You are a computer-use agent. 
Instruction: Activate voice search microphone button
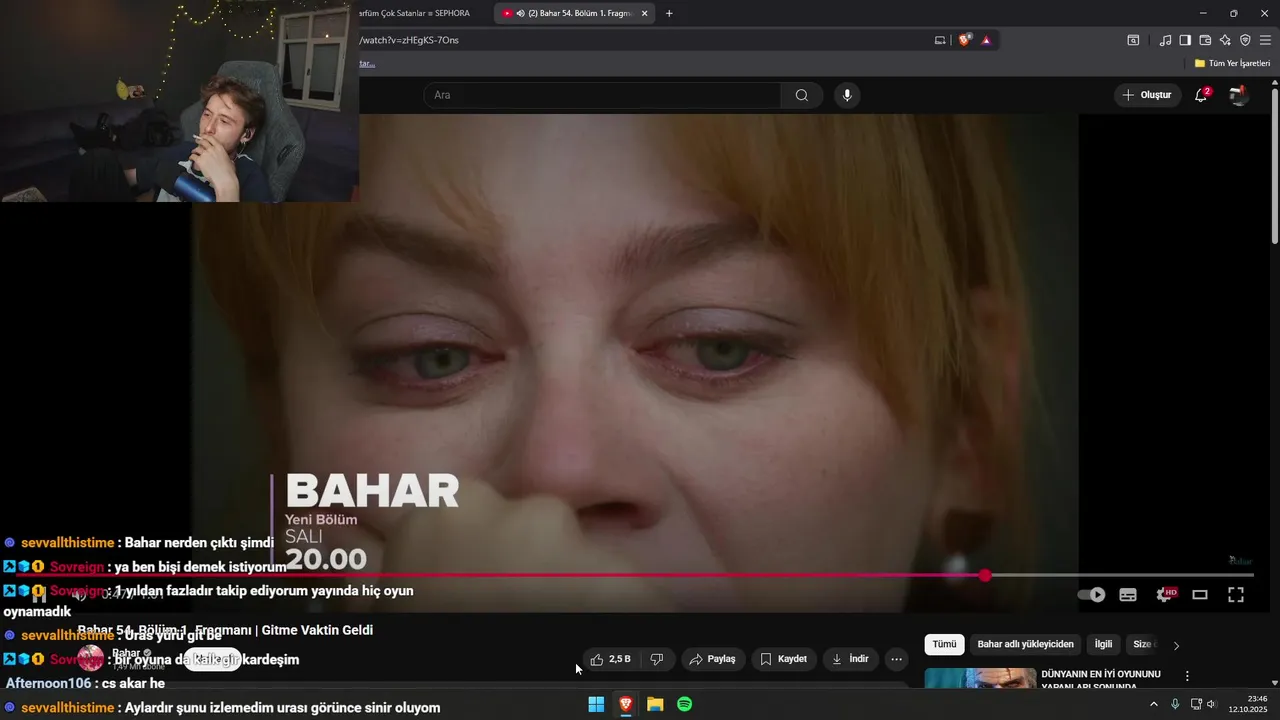[847, 95]
